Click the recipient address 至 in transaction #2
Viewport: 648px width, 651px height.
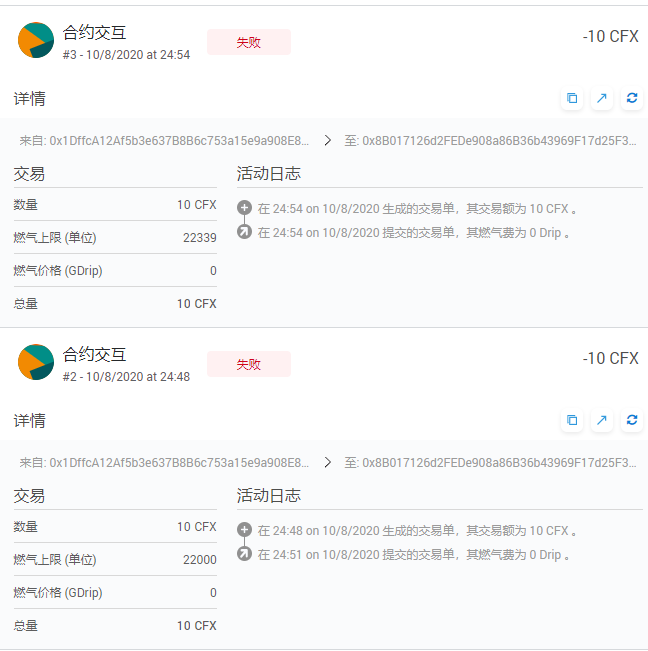coord(490,463)
